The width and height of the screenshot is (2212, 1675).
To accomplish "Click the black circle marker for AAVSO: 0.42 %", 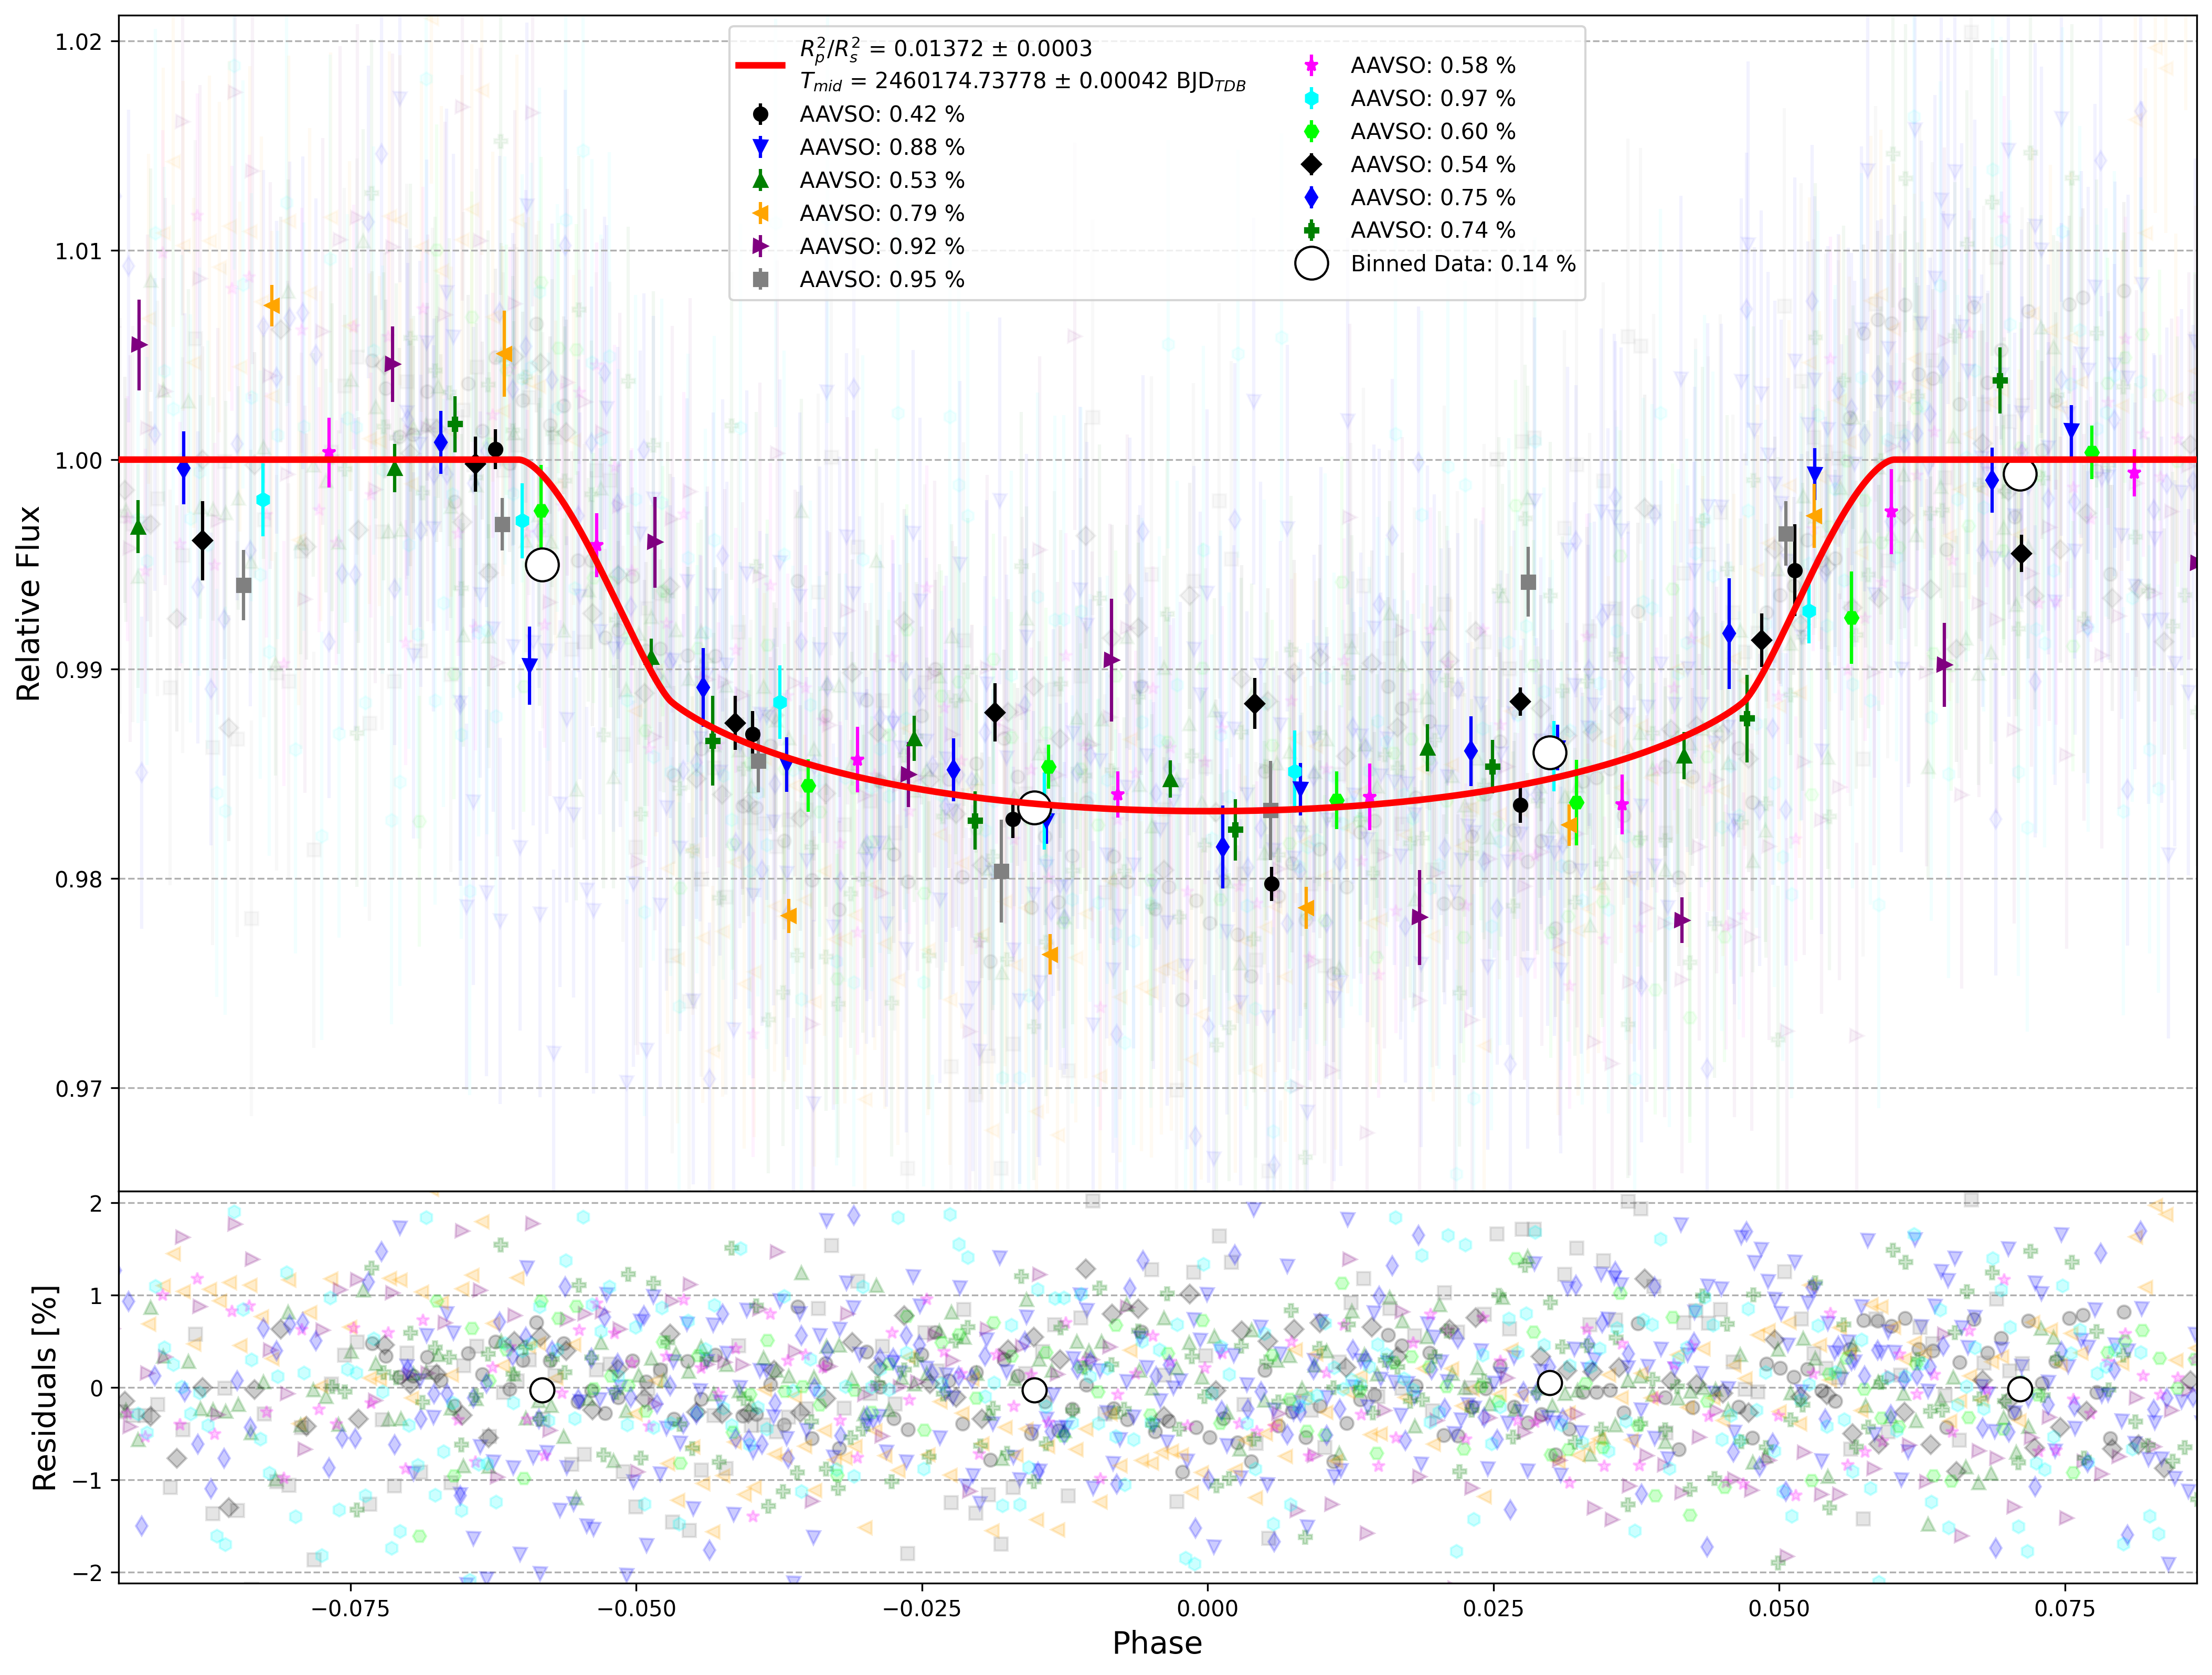I will (x=761, y=114).
